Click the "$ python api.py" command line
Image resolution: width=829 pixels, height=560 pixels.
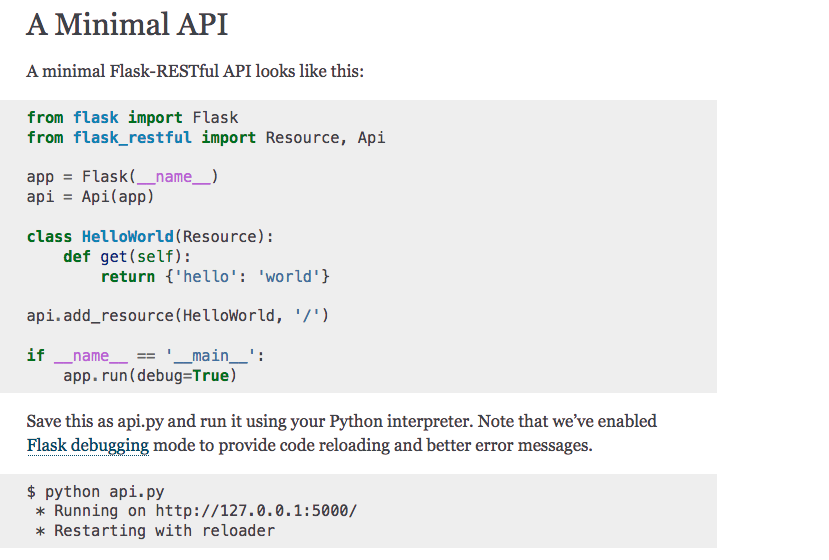click(x=95, y=492)
